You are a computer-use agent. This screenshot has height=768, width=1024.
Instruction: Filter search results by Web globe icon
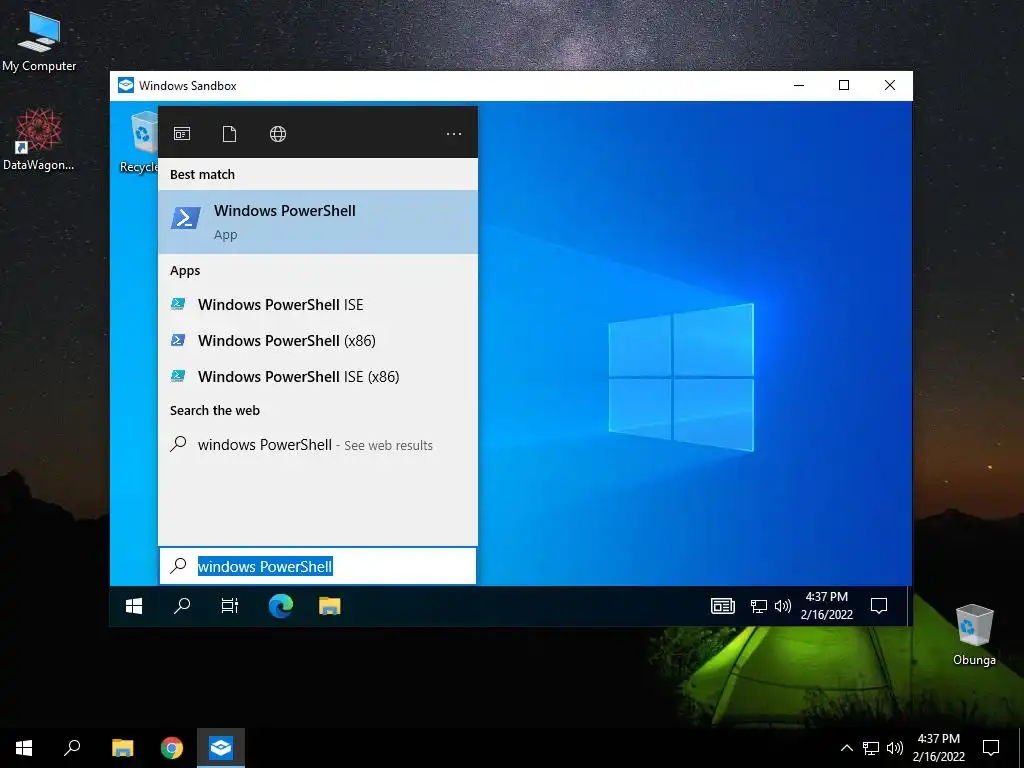[278, 134]
